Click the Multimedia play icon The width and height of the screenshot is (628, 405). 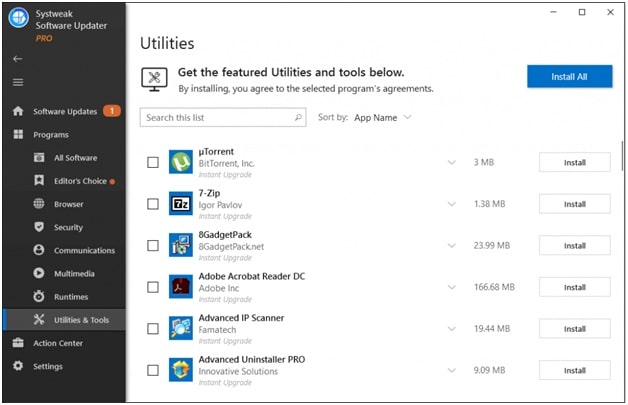click(39, 273)
